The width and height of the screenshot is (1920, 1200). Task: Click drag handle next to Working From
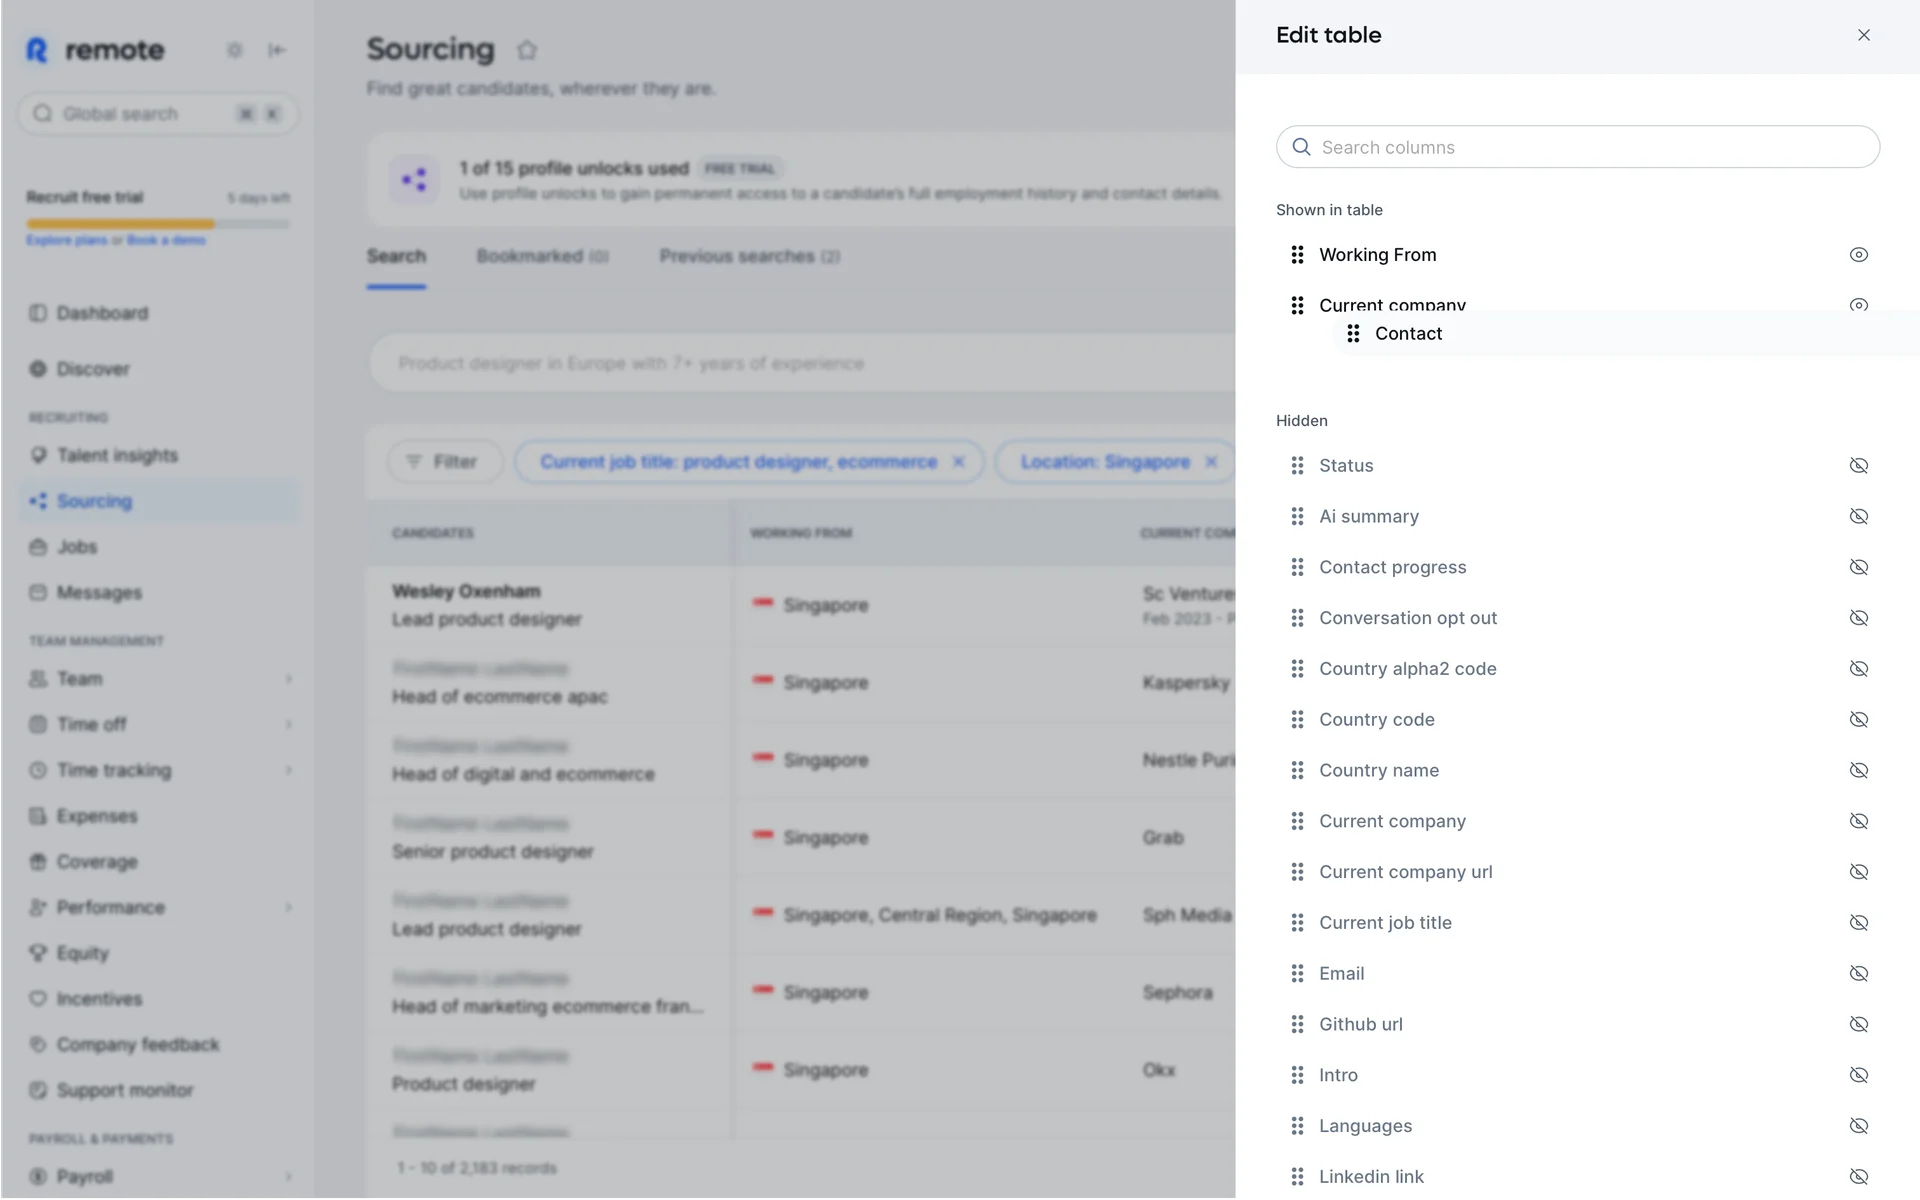(1297, 255)
